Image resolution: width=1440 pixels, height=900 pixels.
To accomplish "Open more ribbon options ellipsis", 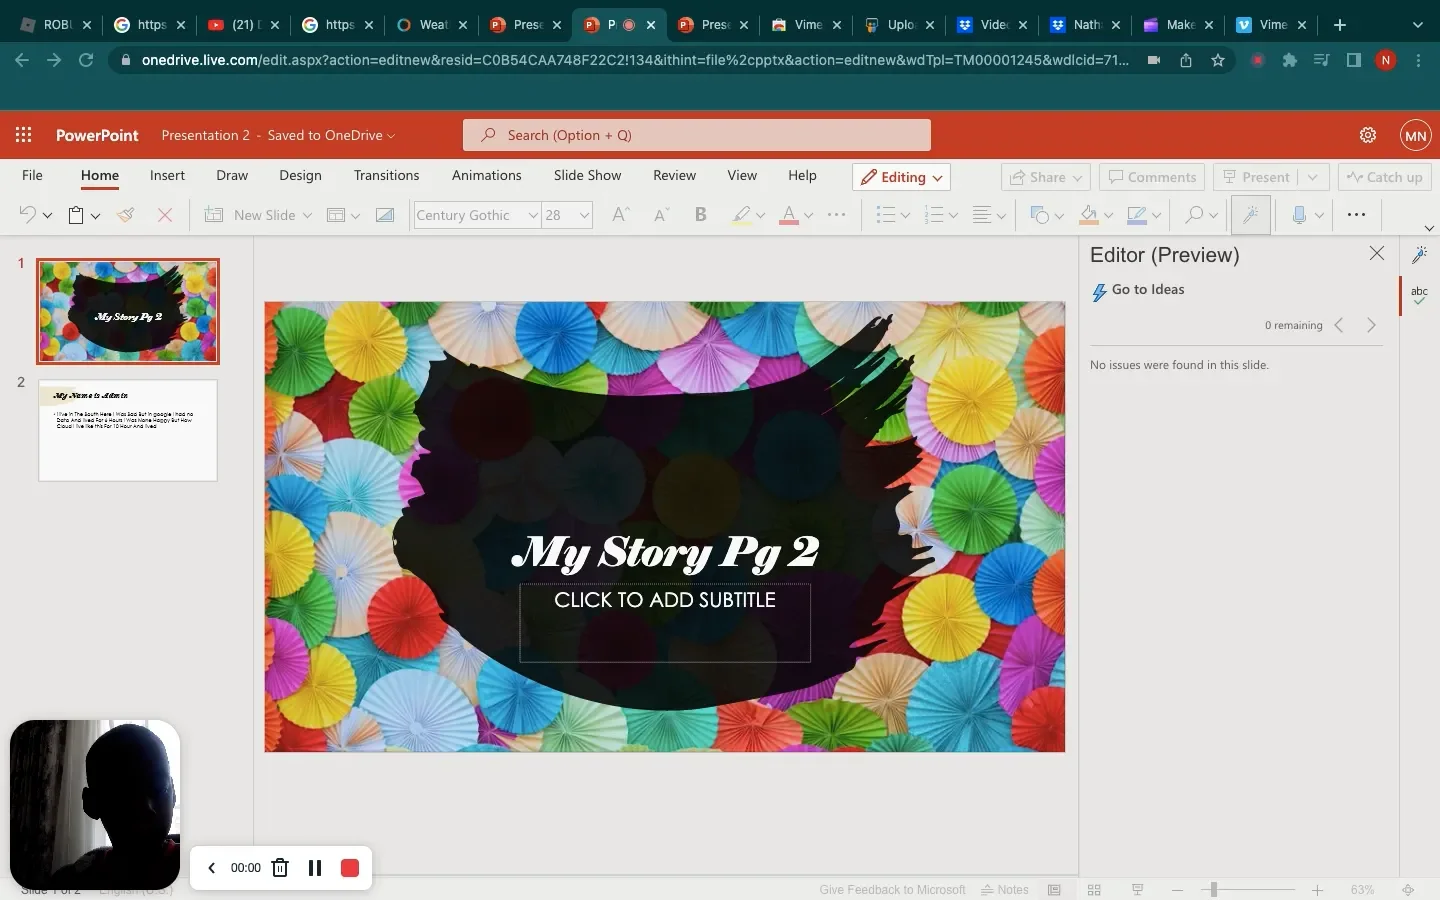I will click(1356, 215).
